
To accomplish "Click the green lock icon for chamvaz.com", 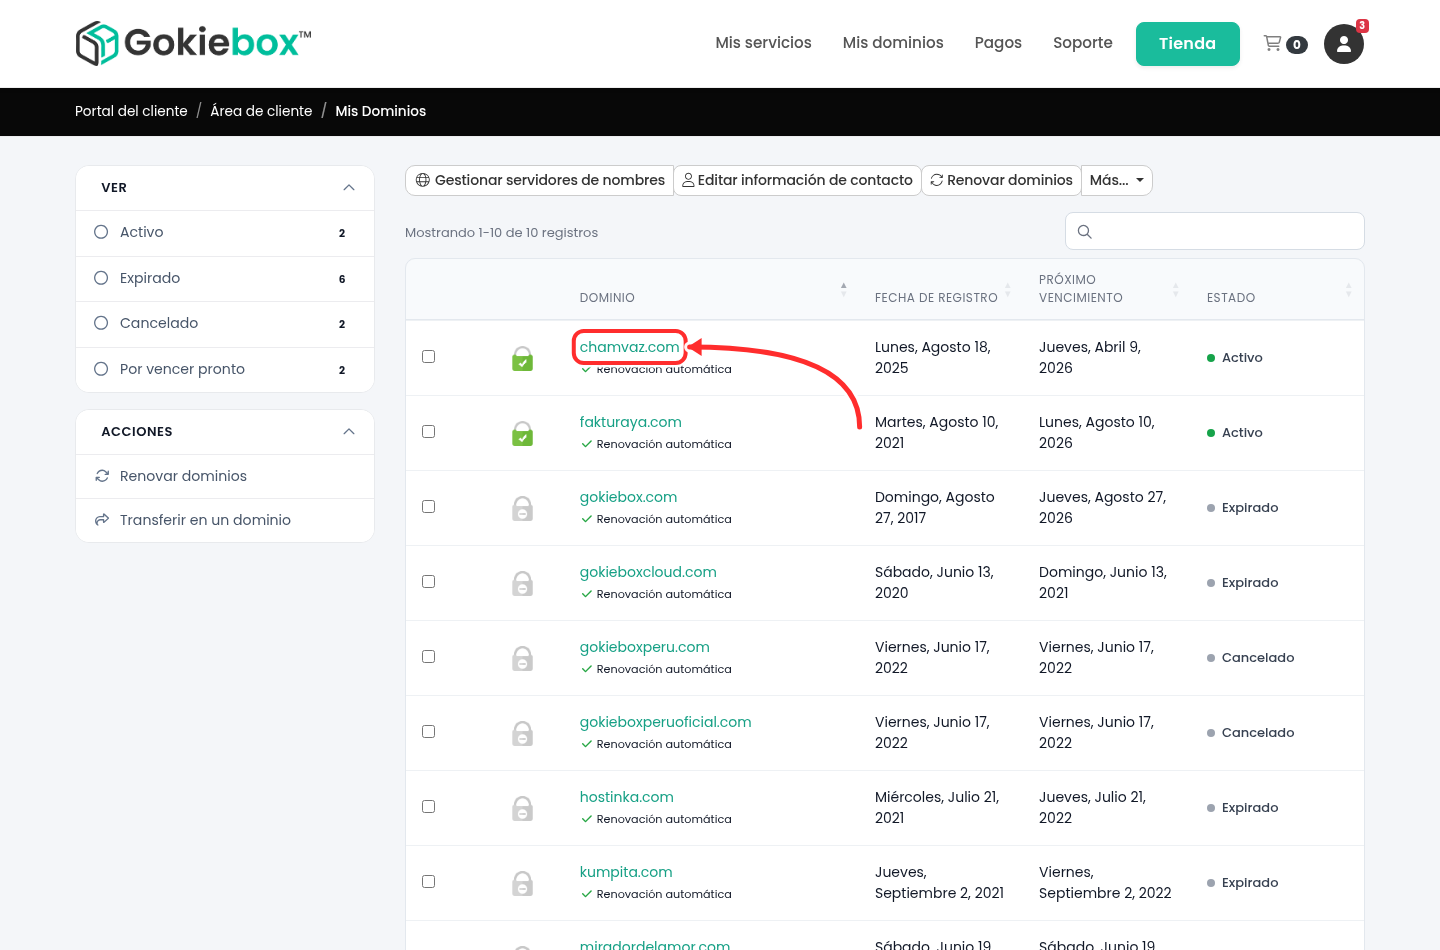I will tap(522, 358).
